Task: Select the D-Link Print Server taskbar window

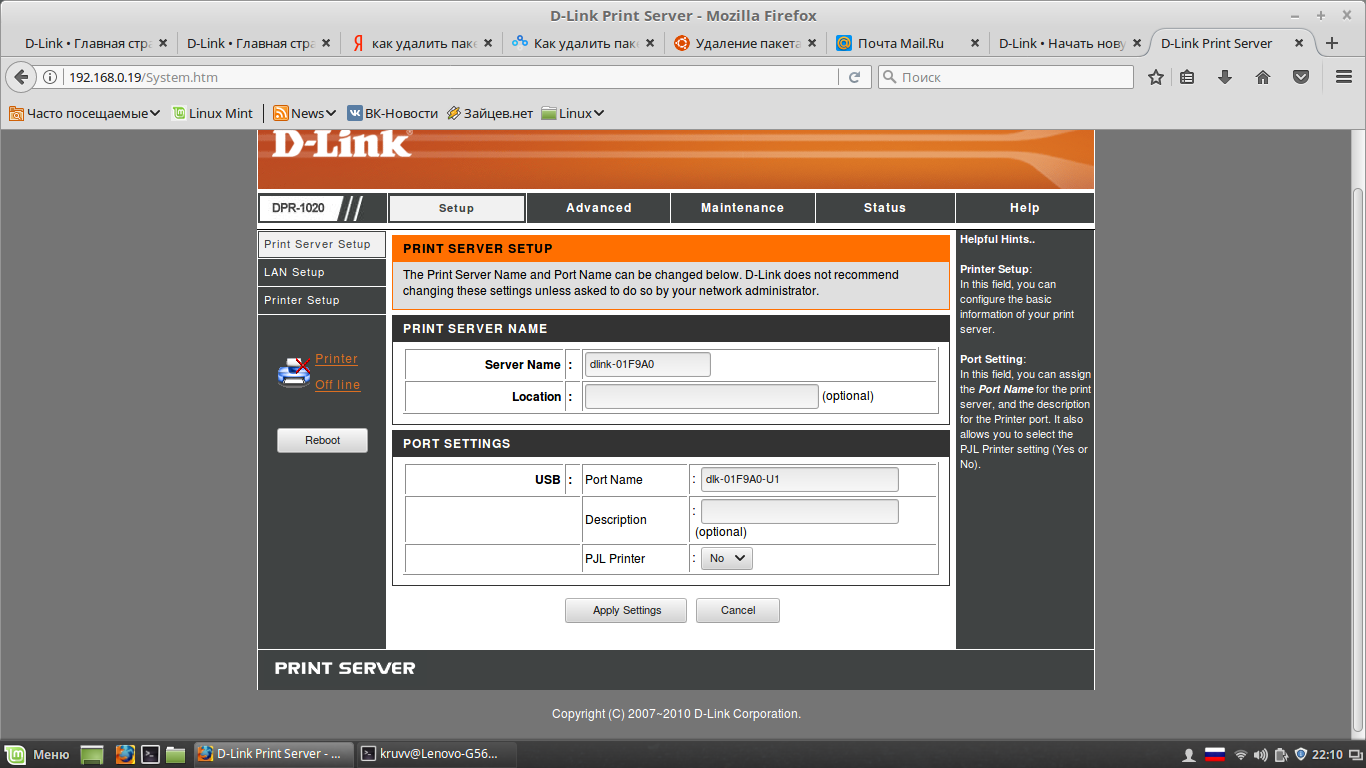Action: [x=274, y=754]
